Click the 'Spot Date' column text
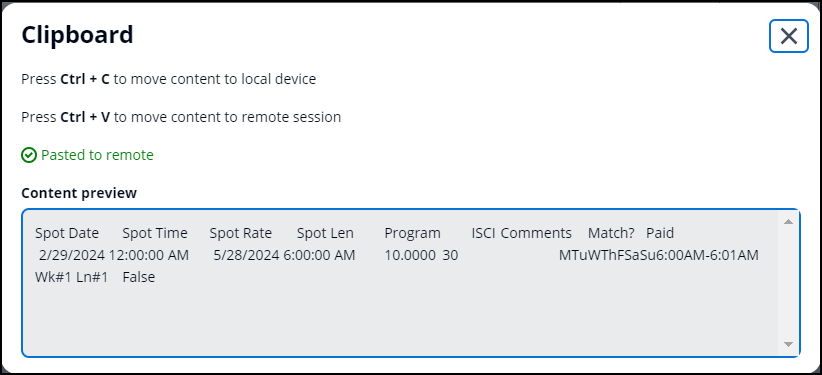This screenshot has height=375, width=822. pyautogui.click(x=67, y=233)
